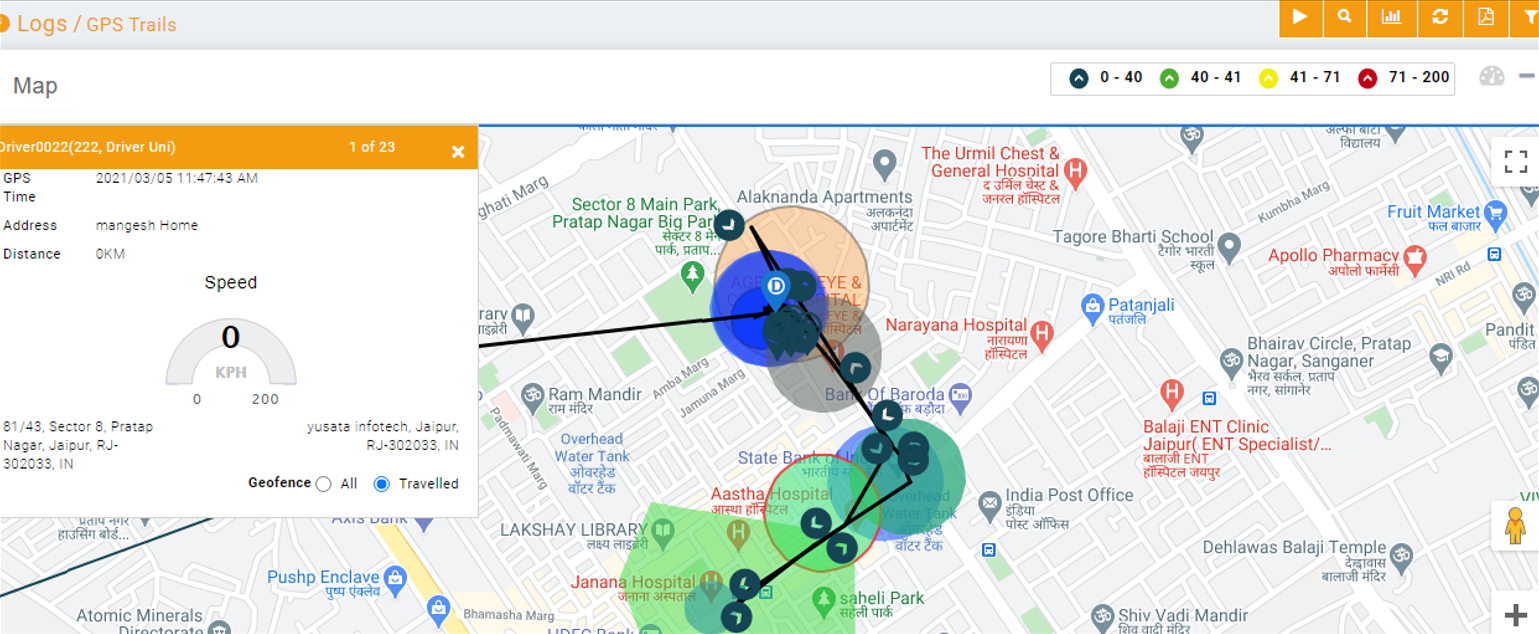The height and width of the screenshot is (634, 1539).
Task: Click Tagore Bharti School pin
Action: coord(1229,246)
